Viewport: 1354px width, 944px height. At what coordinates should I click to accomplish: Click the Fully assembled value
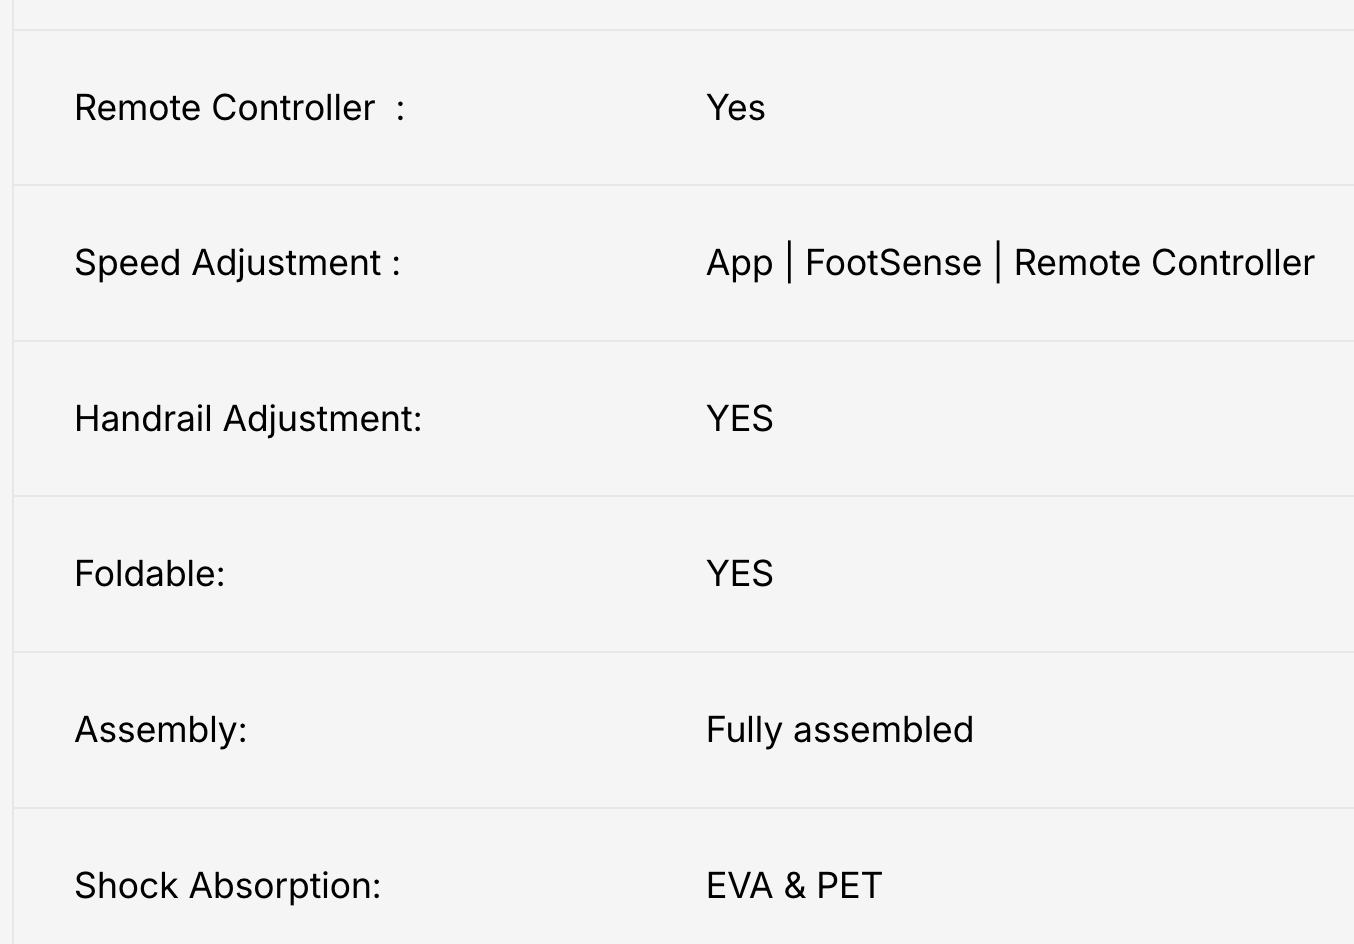click(x=839, y=730)
